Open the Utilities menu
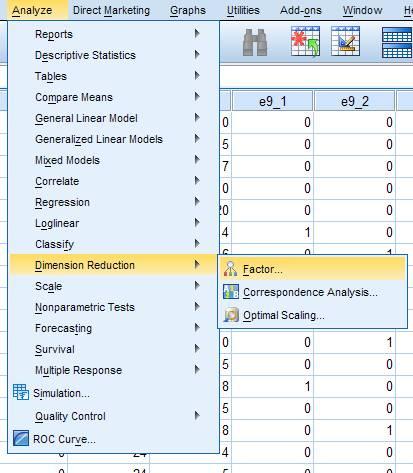 [243, 10]
